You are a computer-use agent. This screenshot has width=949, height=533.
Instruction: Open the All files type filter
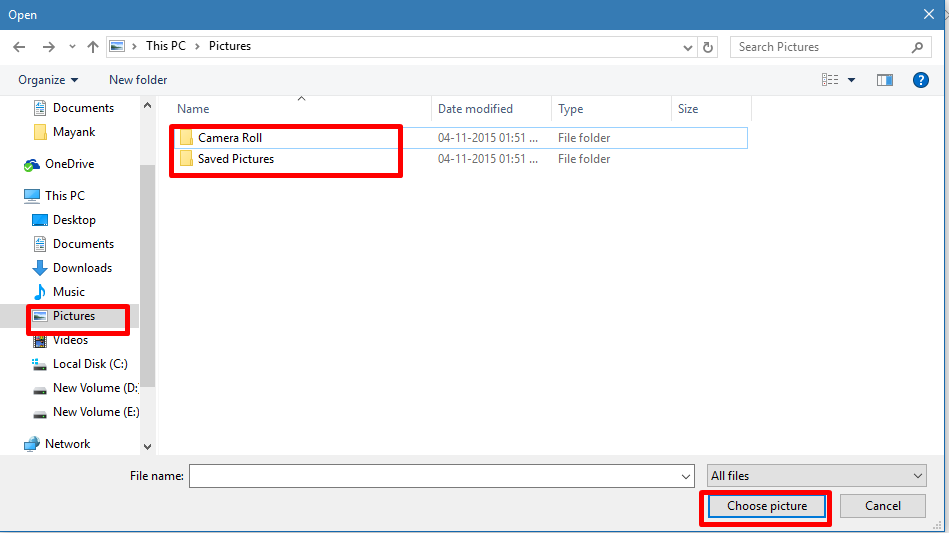[x=816, y=476]
